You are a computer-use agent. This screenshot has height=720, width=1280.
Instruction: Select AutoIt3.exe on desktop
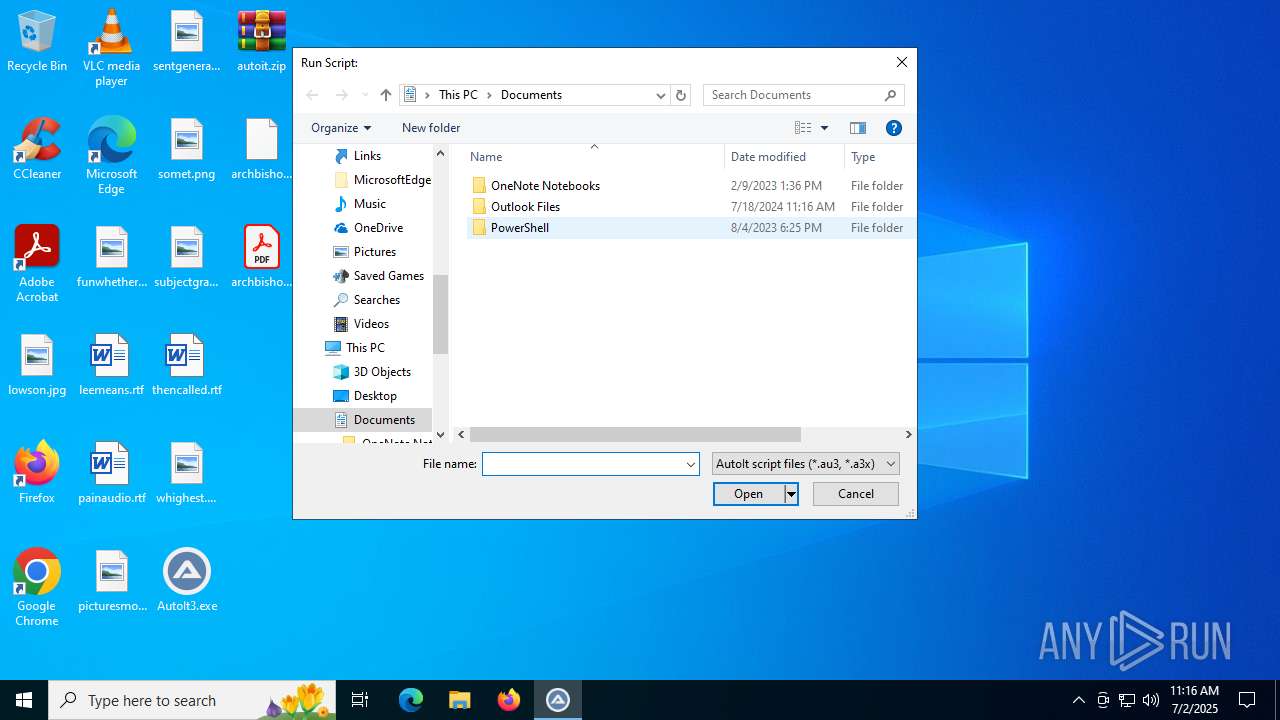186,581
